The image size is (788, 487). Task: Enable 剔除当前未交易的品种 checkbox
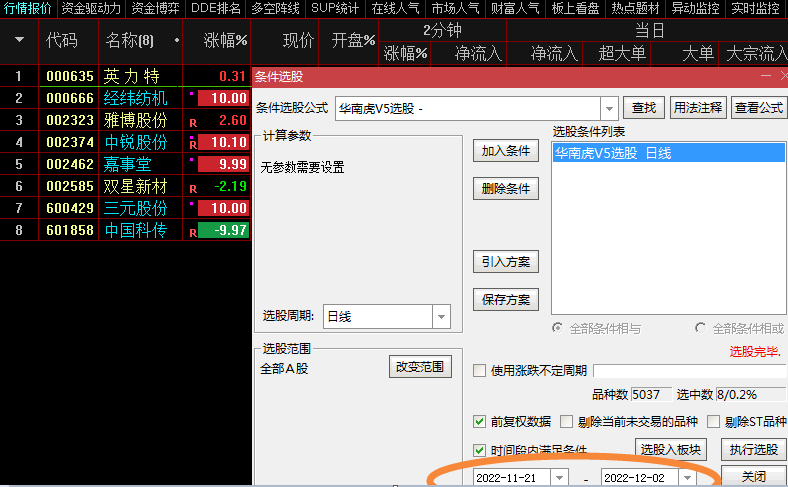tap(566, 422)
